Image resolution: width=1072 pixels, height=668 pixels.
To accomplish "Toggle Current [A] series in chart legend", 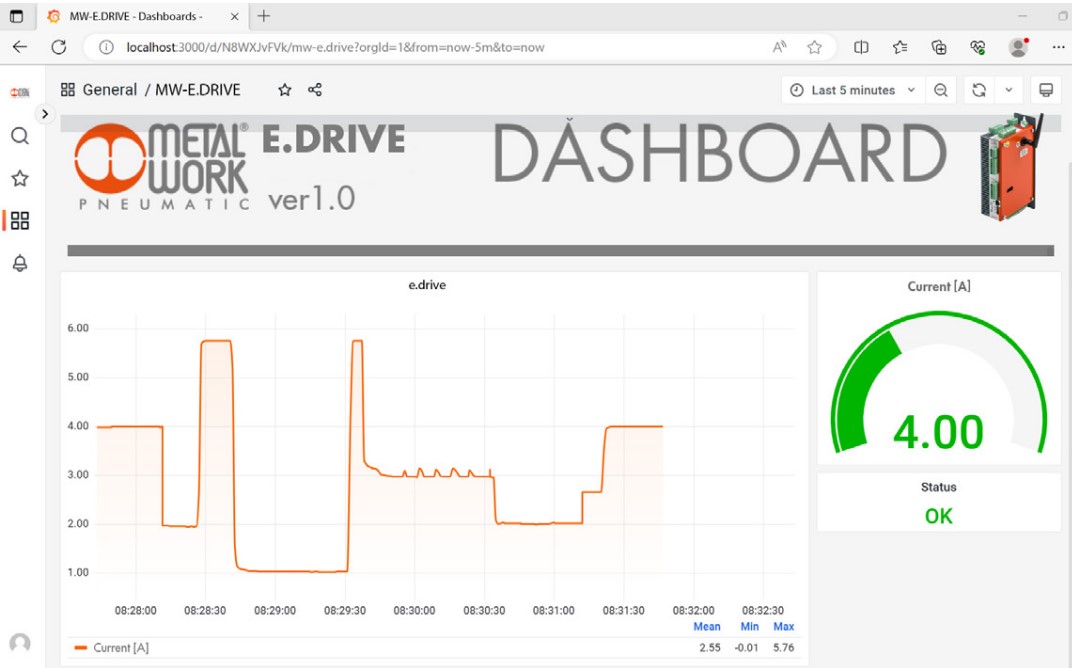I will (121, 648).
